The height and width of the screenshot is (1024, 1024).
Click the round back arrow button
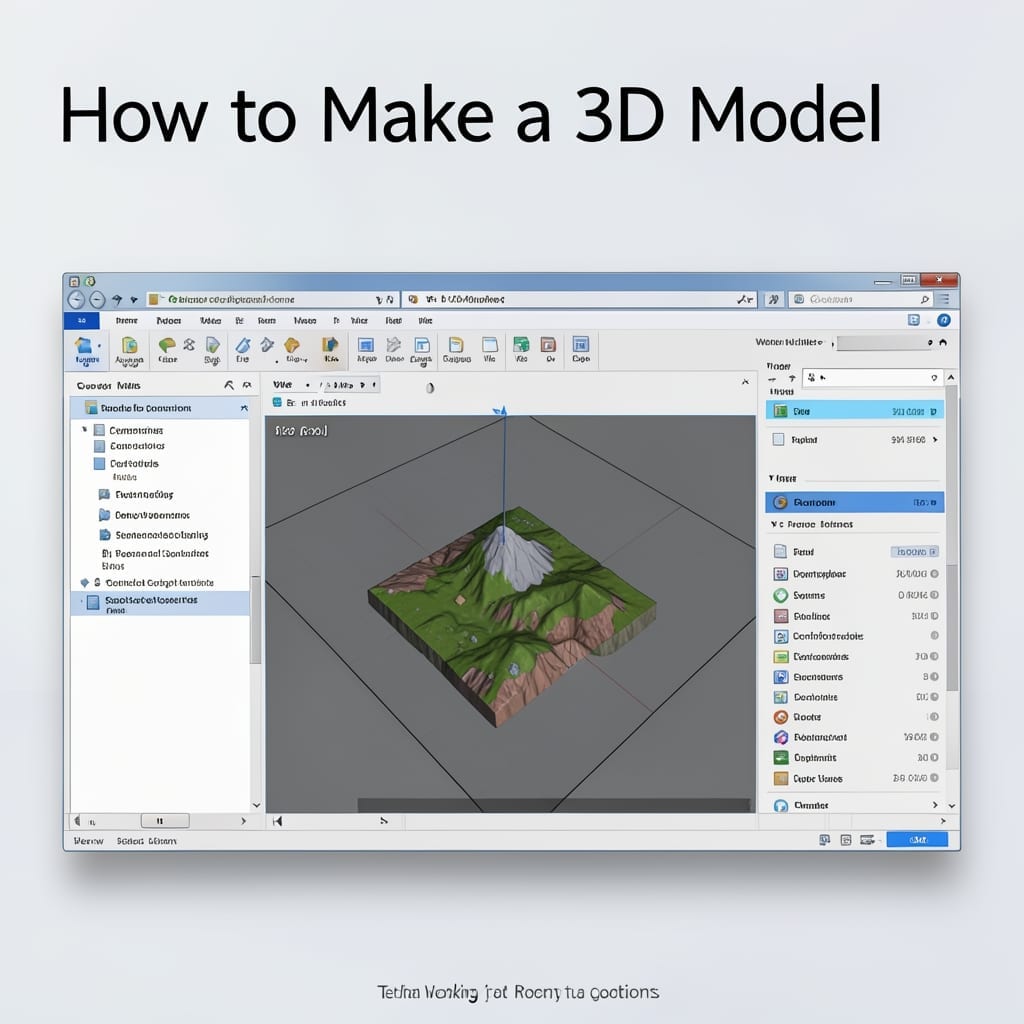tap(76, 300)
